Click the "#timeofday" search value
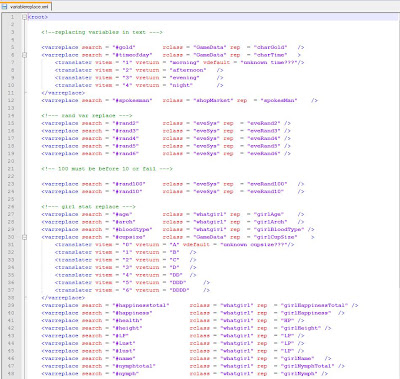The height and width of the screenshot is (379, 400). 132,55
